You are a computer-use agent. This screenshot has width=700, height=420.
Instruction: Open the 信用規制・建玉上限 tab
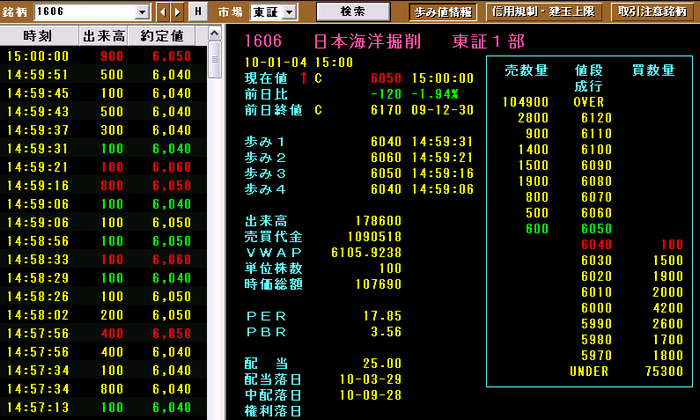(543, 12)
